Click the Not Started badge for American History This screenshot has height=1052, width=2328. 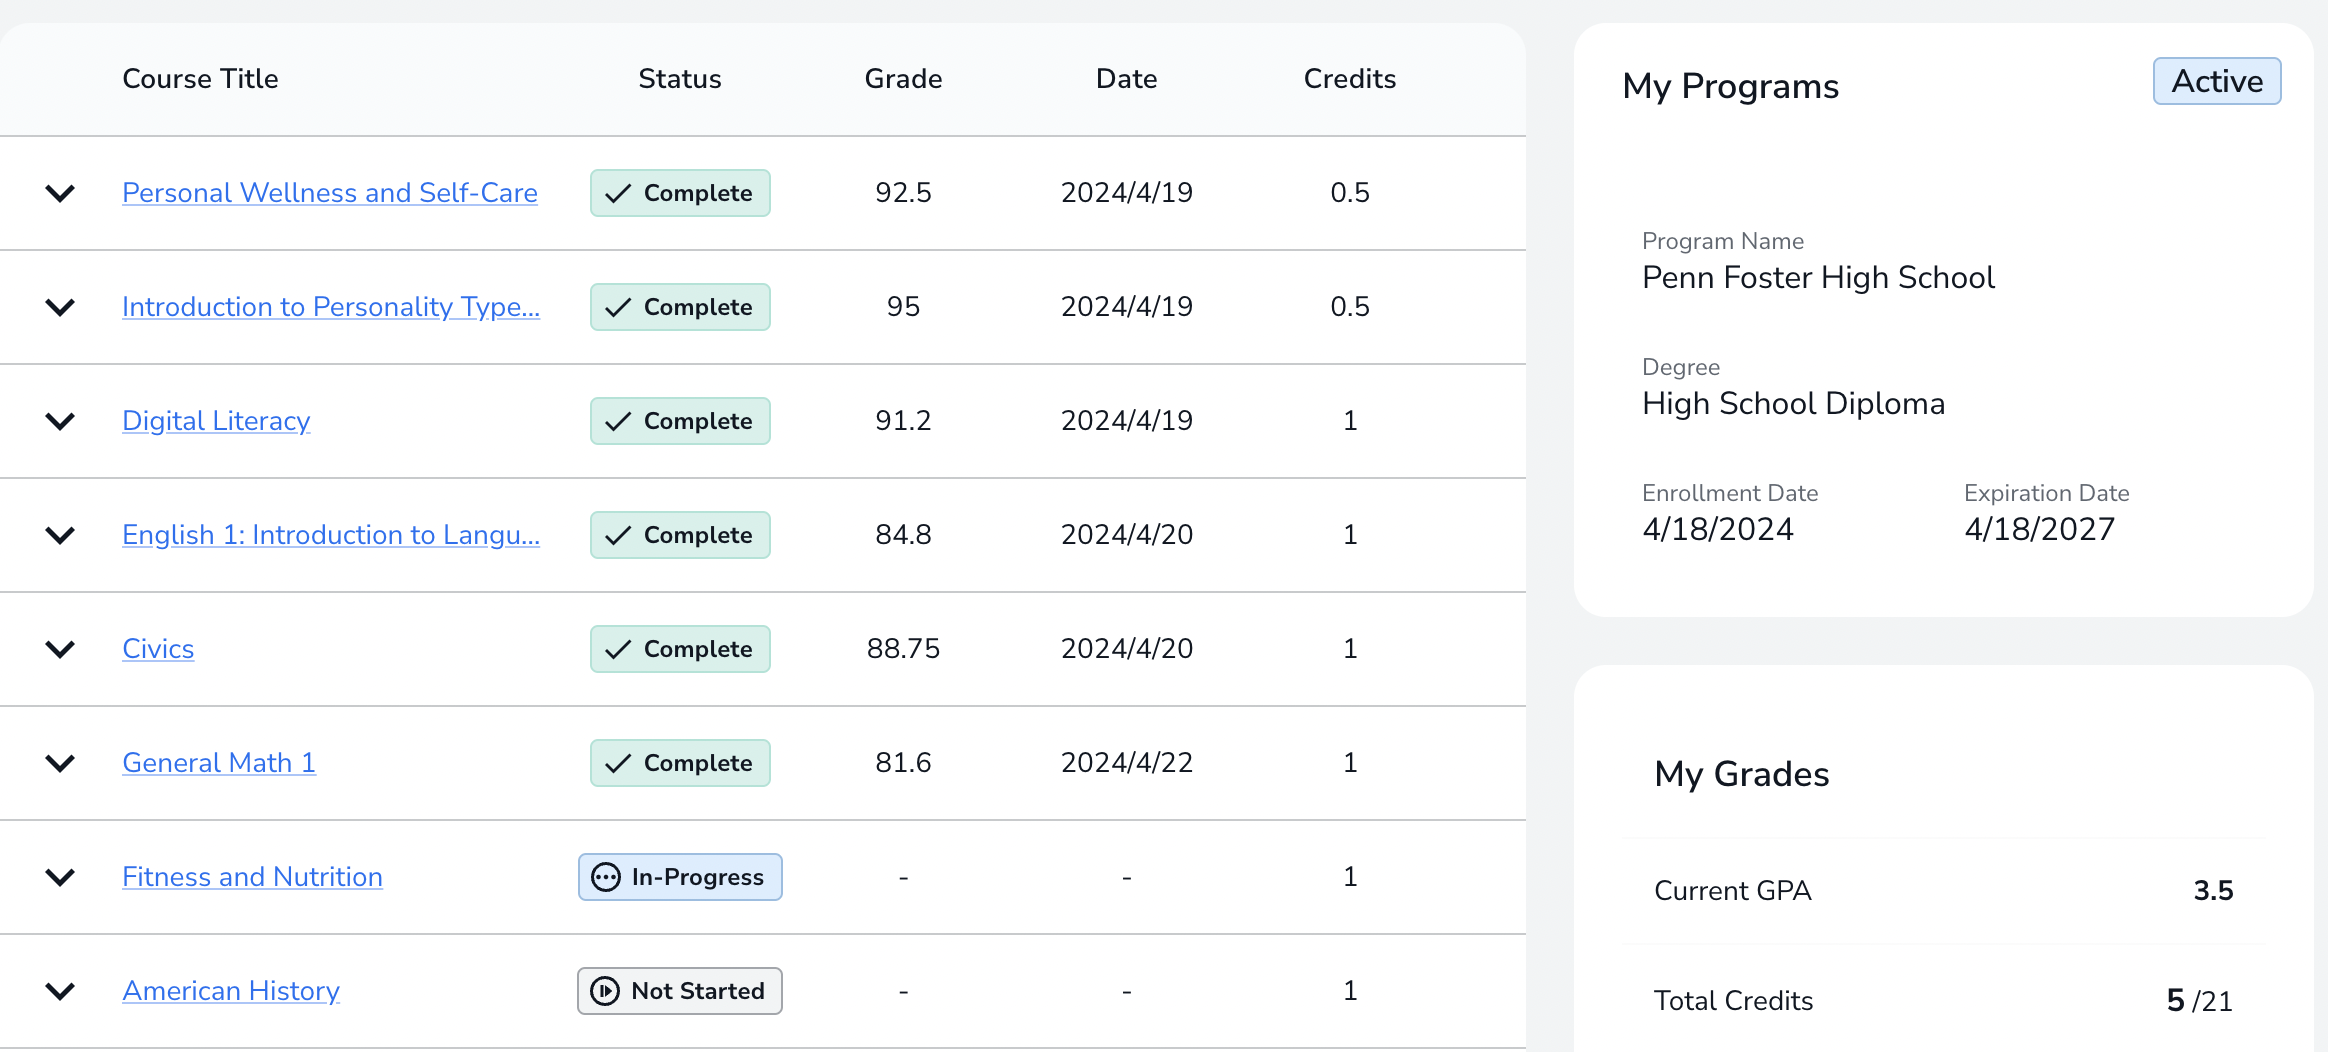[680, 991]
